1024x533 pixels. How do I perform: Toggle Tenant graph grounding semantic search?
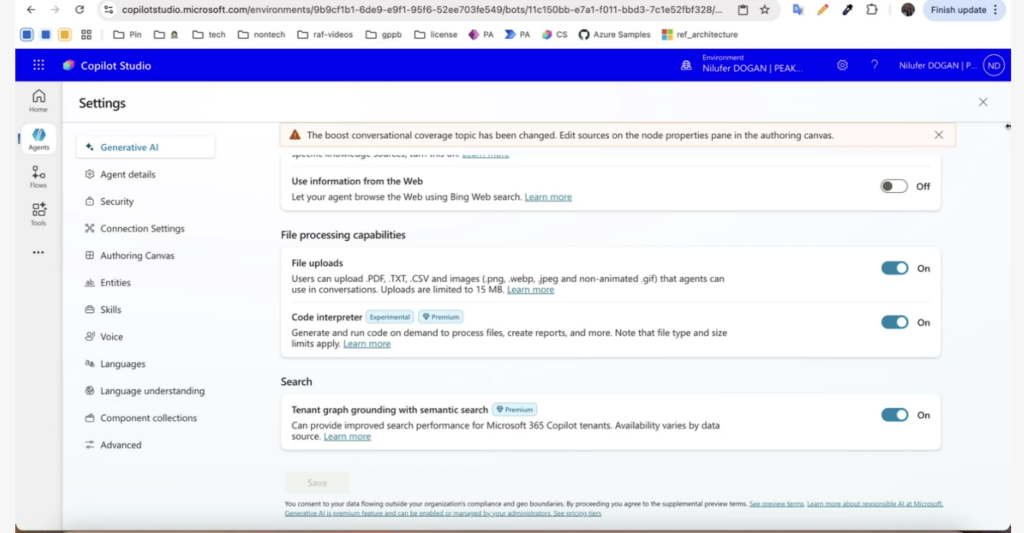tap(894, 415)
